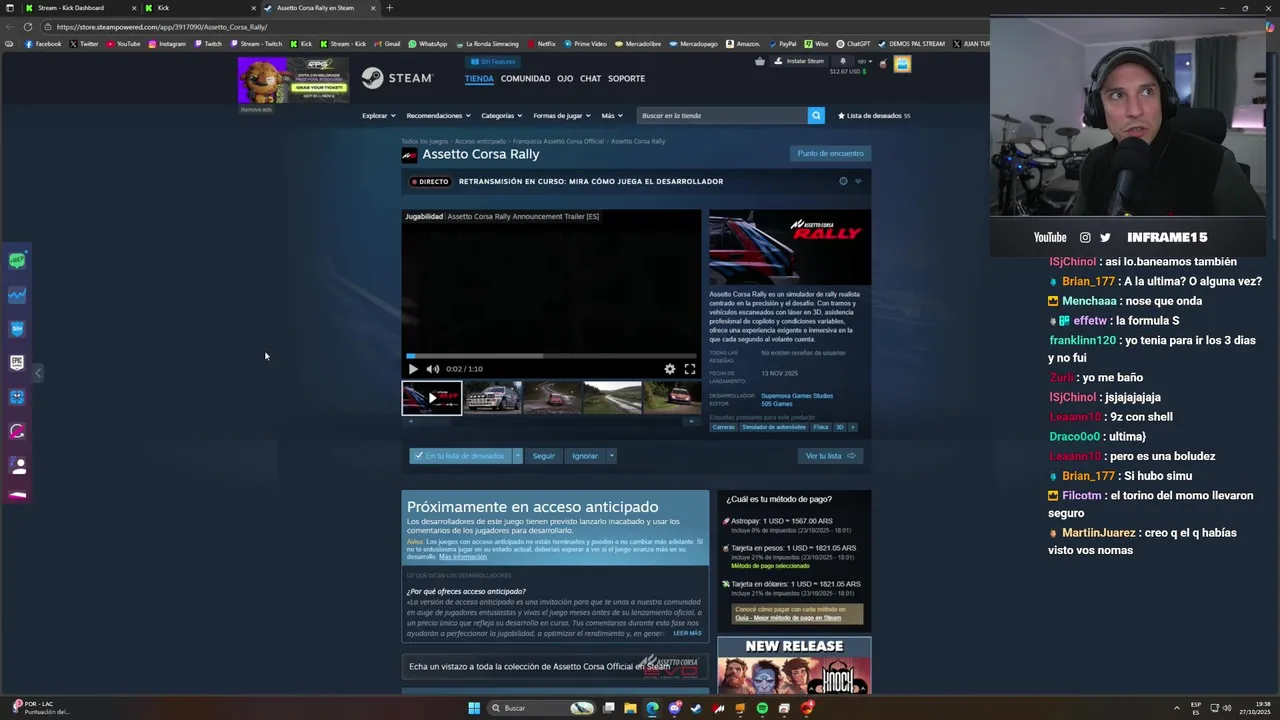Image resolution: width=1280 pixels, height=720 pixels.
Task: Play the Assetto Corsa Rally trailer
Action: (x=413, y=369)
